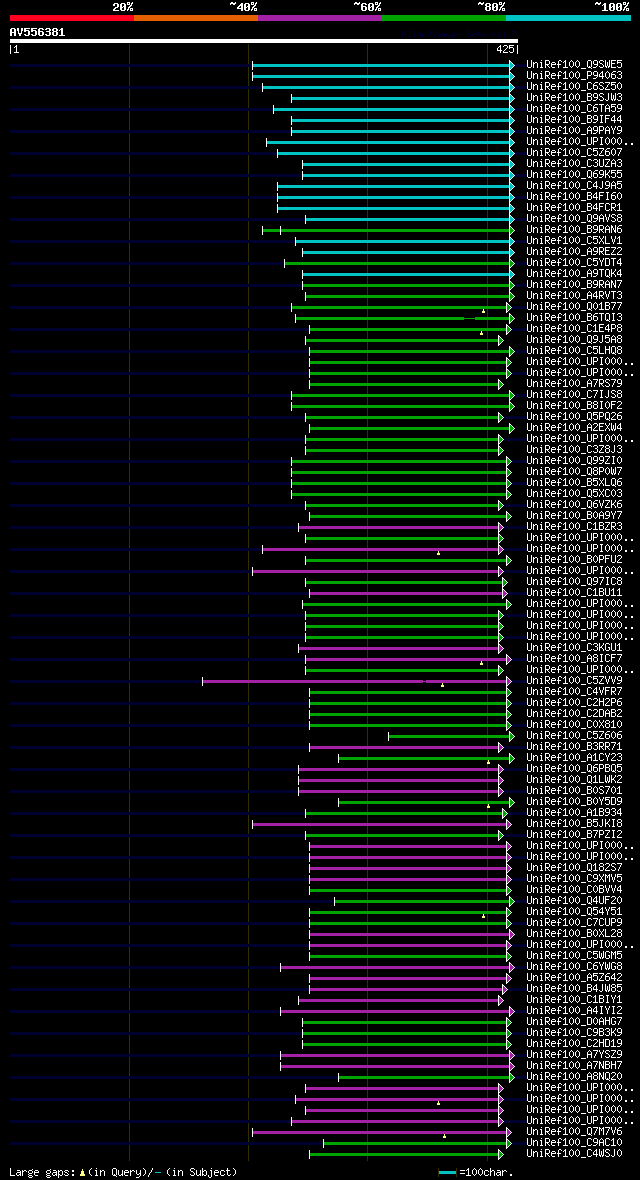The height and width of the screenshot is (1180, 640).
Task: Click hit name UniRef100_A7YSZ9
Action: point(574,1054)
